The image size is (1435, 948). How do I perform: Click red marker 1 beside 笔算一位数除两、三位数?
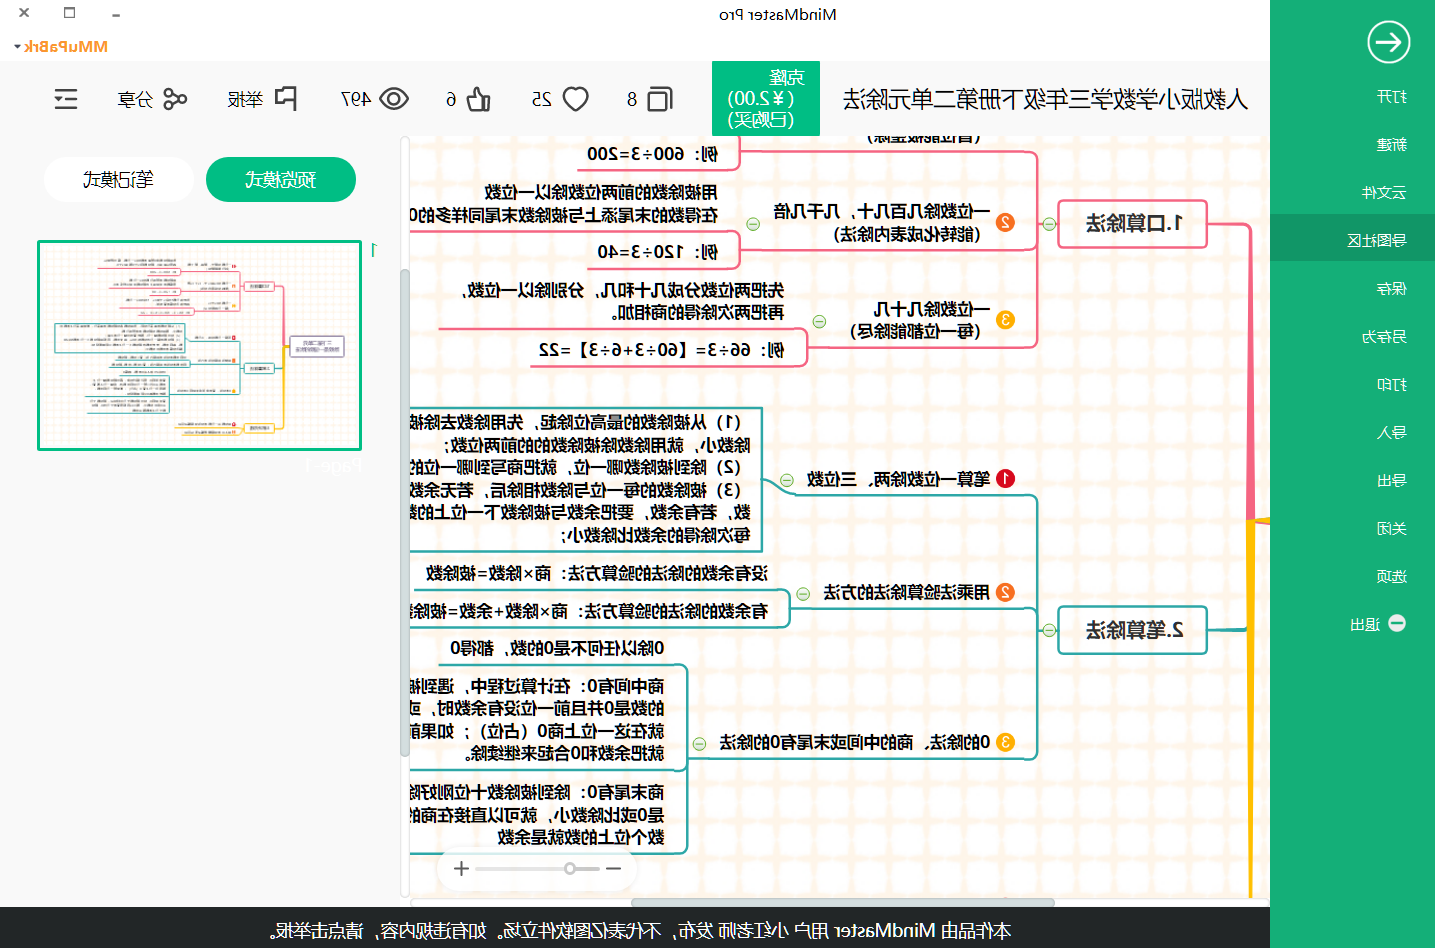pos(1006,479)
